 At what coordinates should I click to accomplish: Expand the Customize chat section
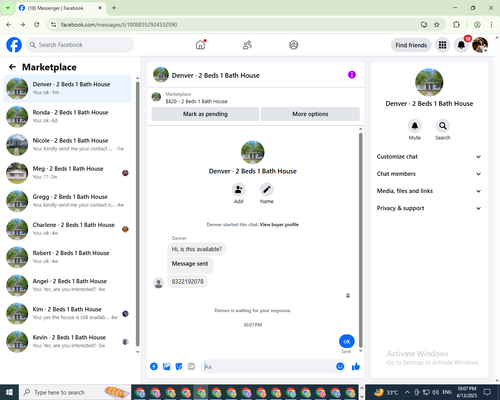[x=429, y=157]
